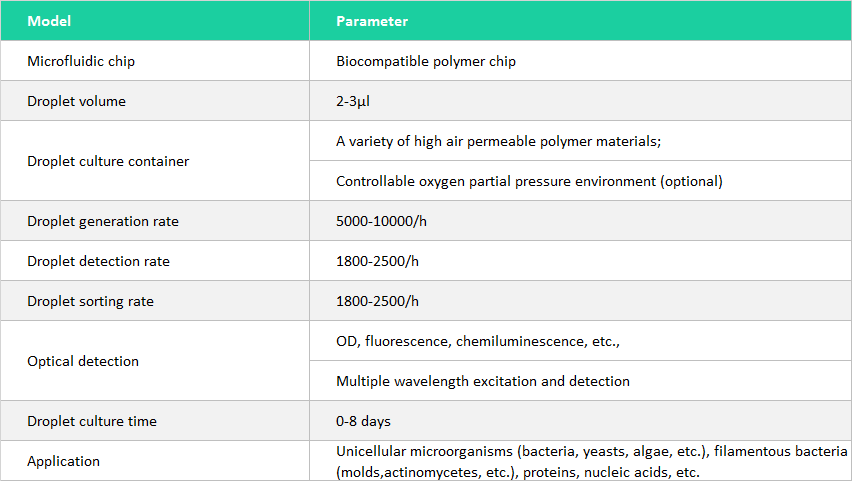Select the Droplet generation rate label
Image resolution: width=852 pixels, height=481 pixels.
(x=103, y=221)
